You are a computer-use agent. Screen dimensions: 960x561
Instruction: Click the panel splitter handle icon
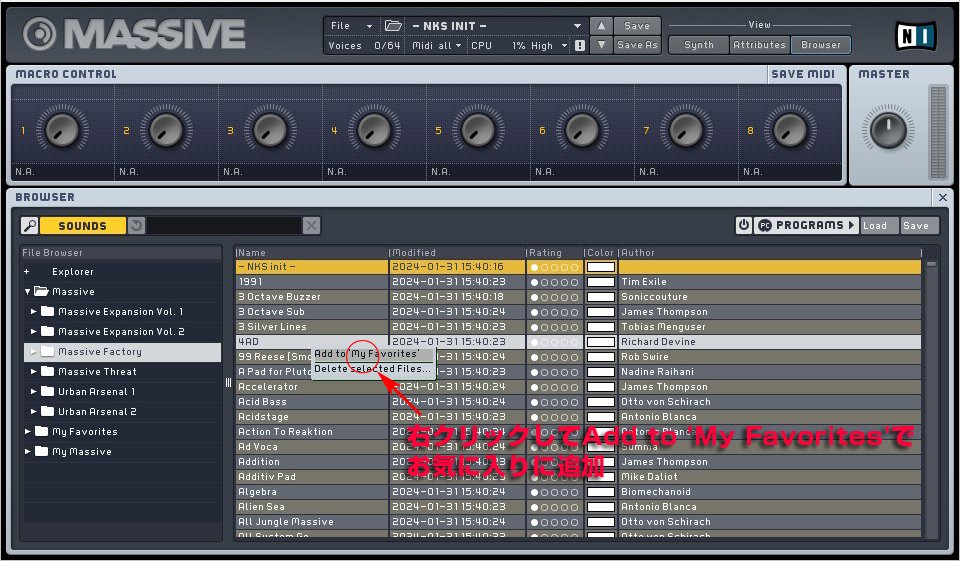point(228,382)
